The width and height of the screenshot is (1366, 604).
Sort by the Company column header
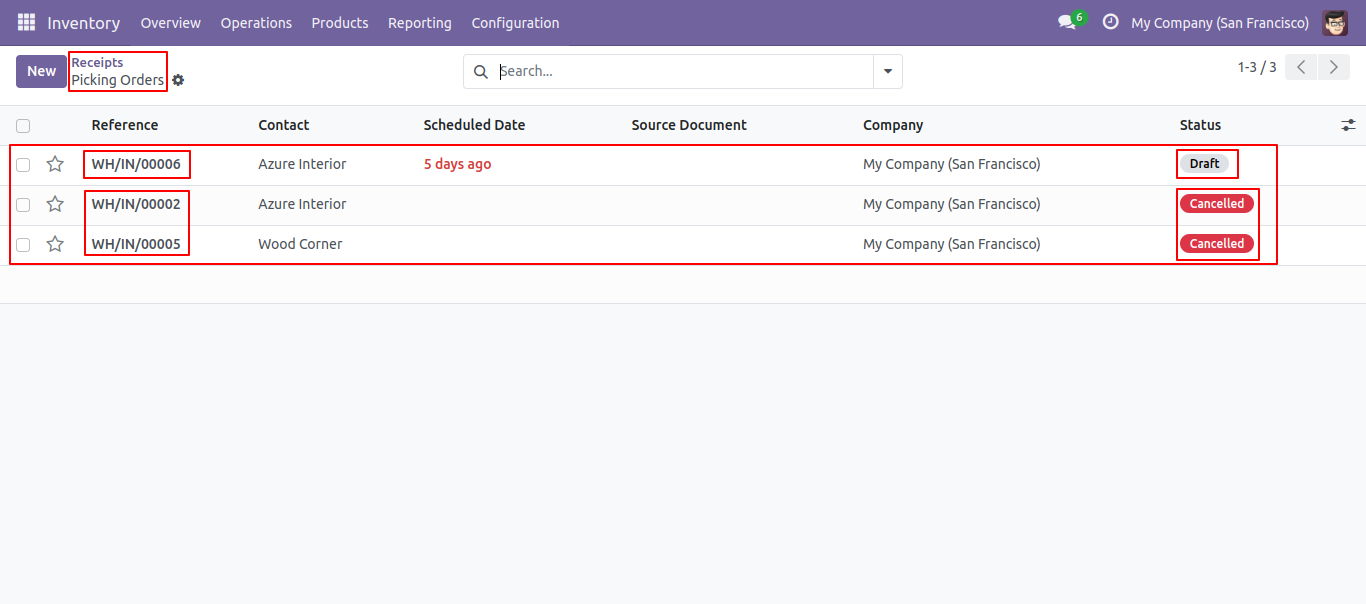click(x=893, y=125)
